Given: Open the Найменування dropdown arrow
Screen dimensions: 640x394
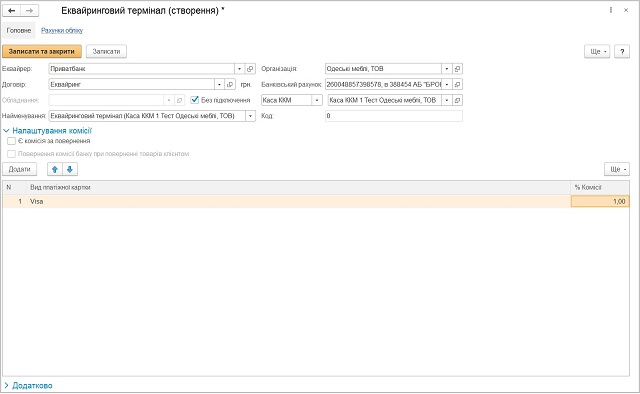Looking at the screenshot, I should pyautogui.click(x=250, y=116).
